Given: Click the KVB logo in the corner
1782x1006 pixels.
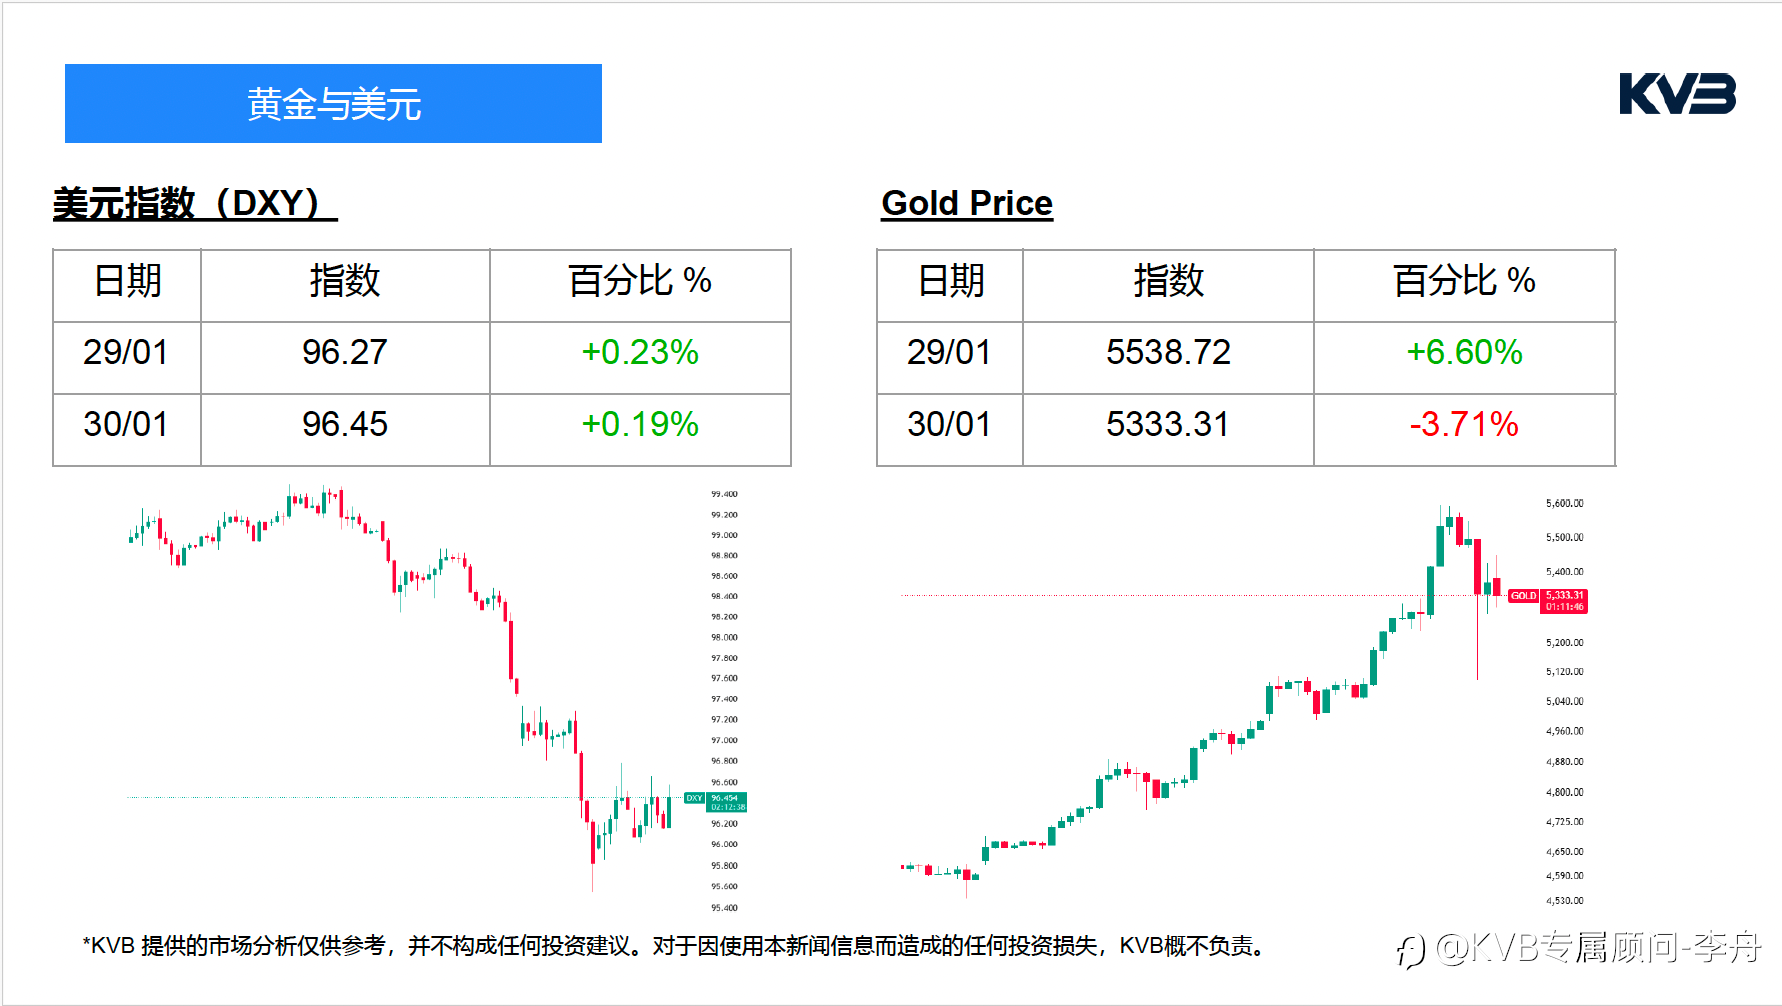Looking at the screenshot, I should pyautogui.click(x=1677, y=95).
